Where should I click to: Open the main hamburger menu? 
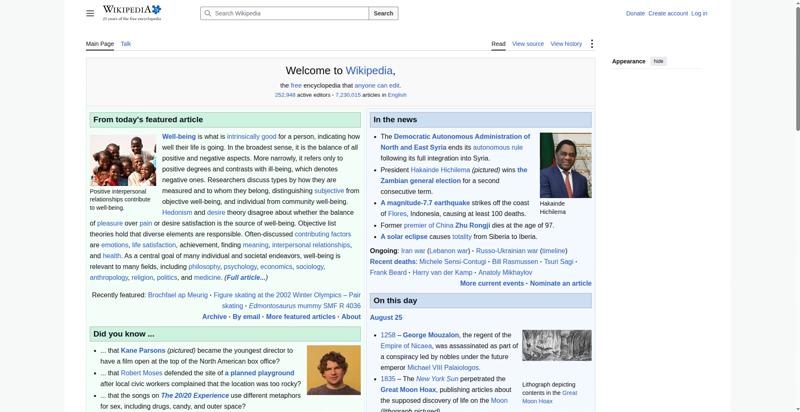tap(90, 13)
